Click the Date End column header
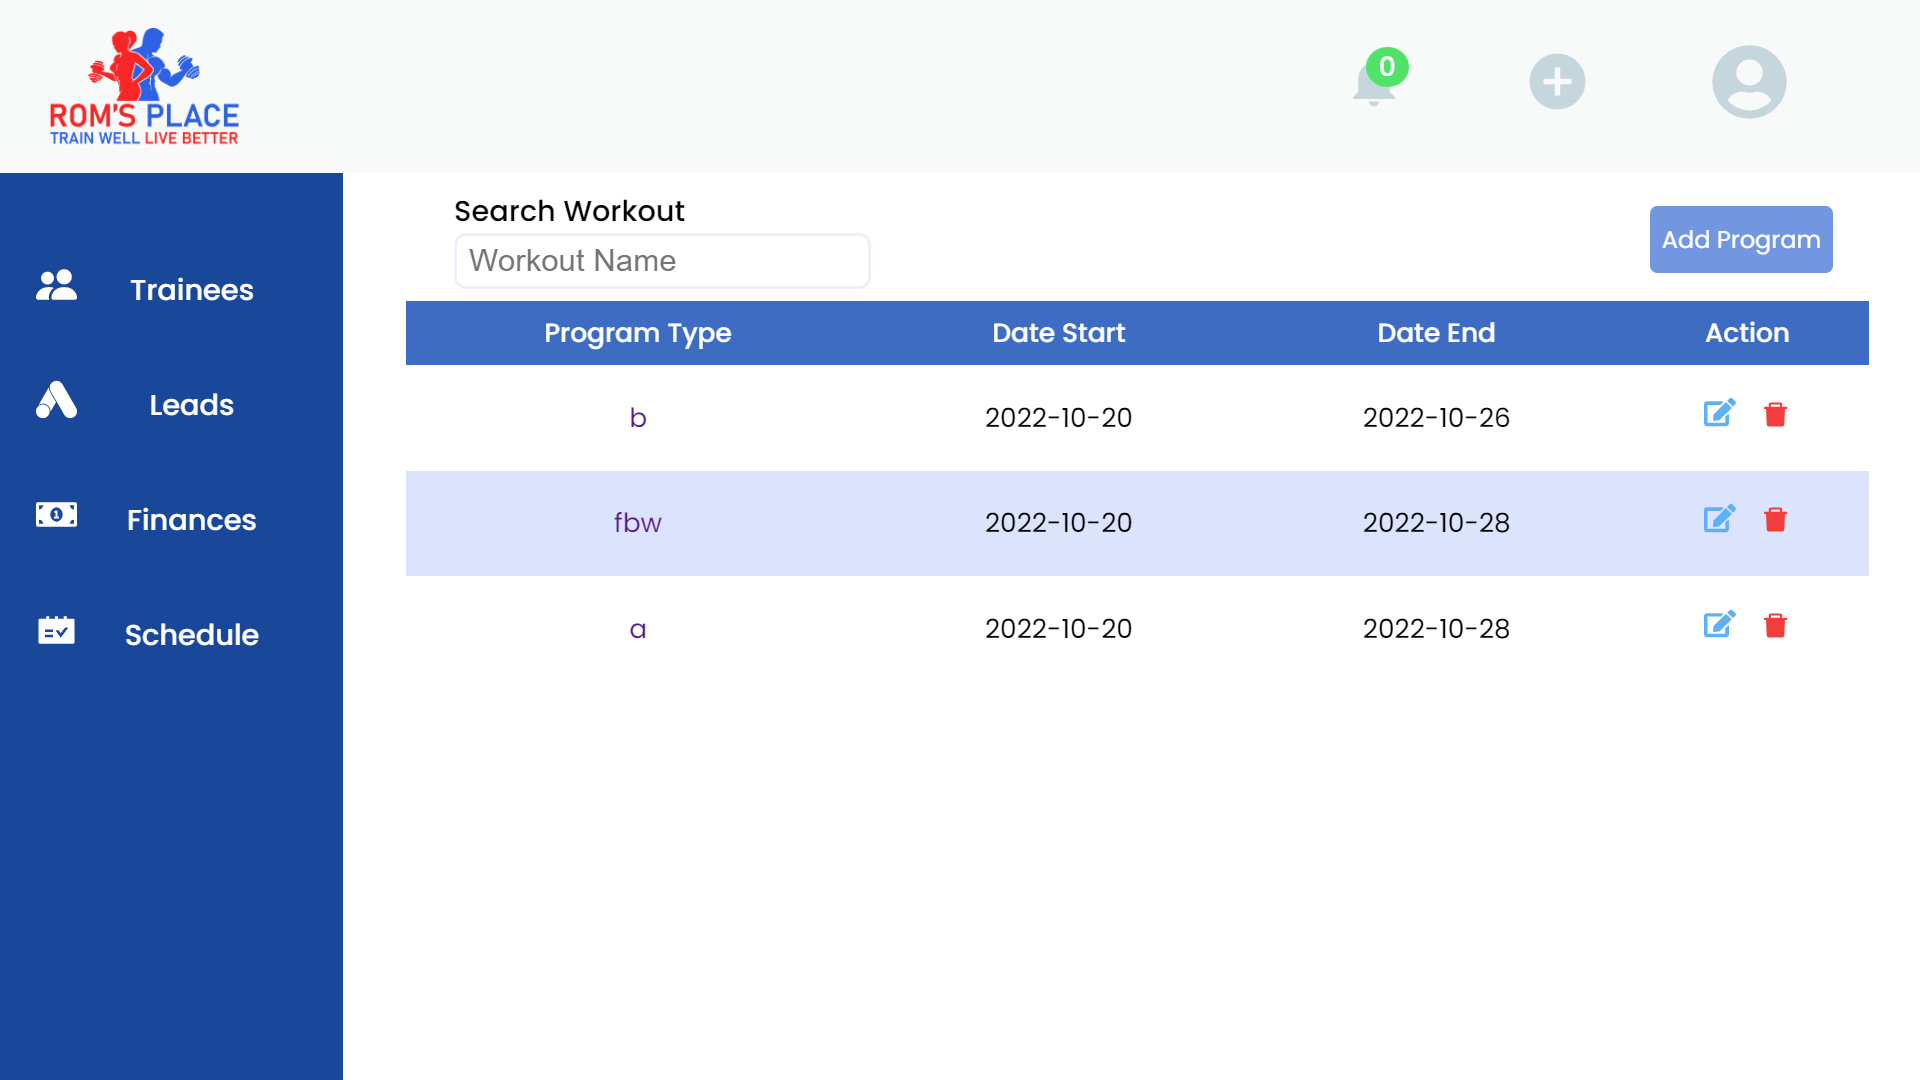The height and width of the screenshot is (1080, 1920). (x=1436, y=331)
